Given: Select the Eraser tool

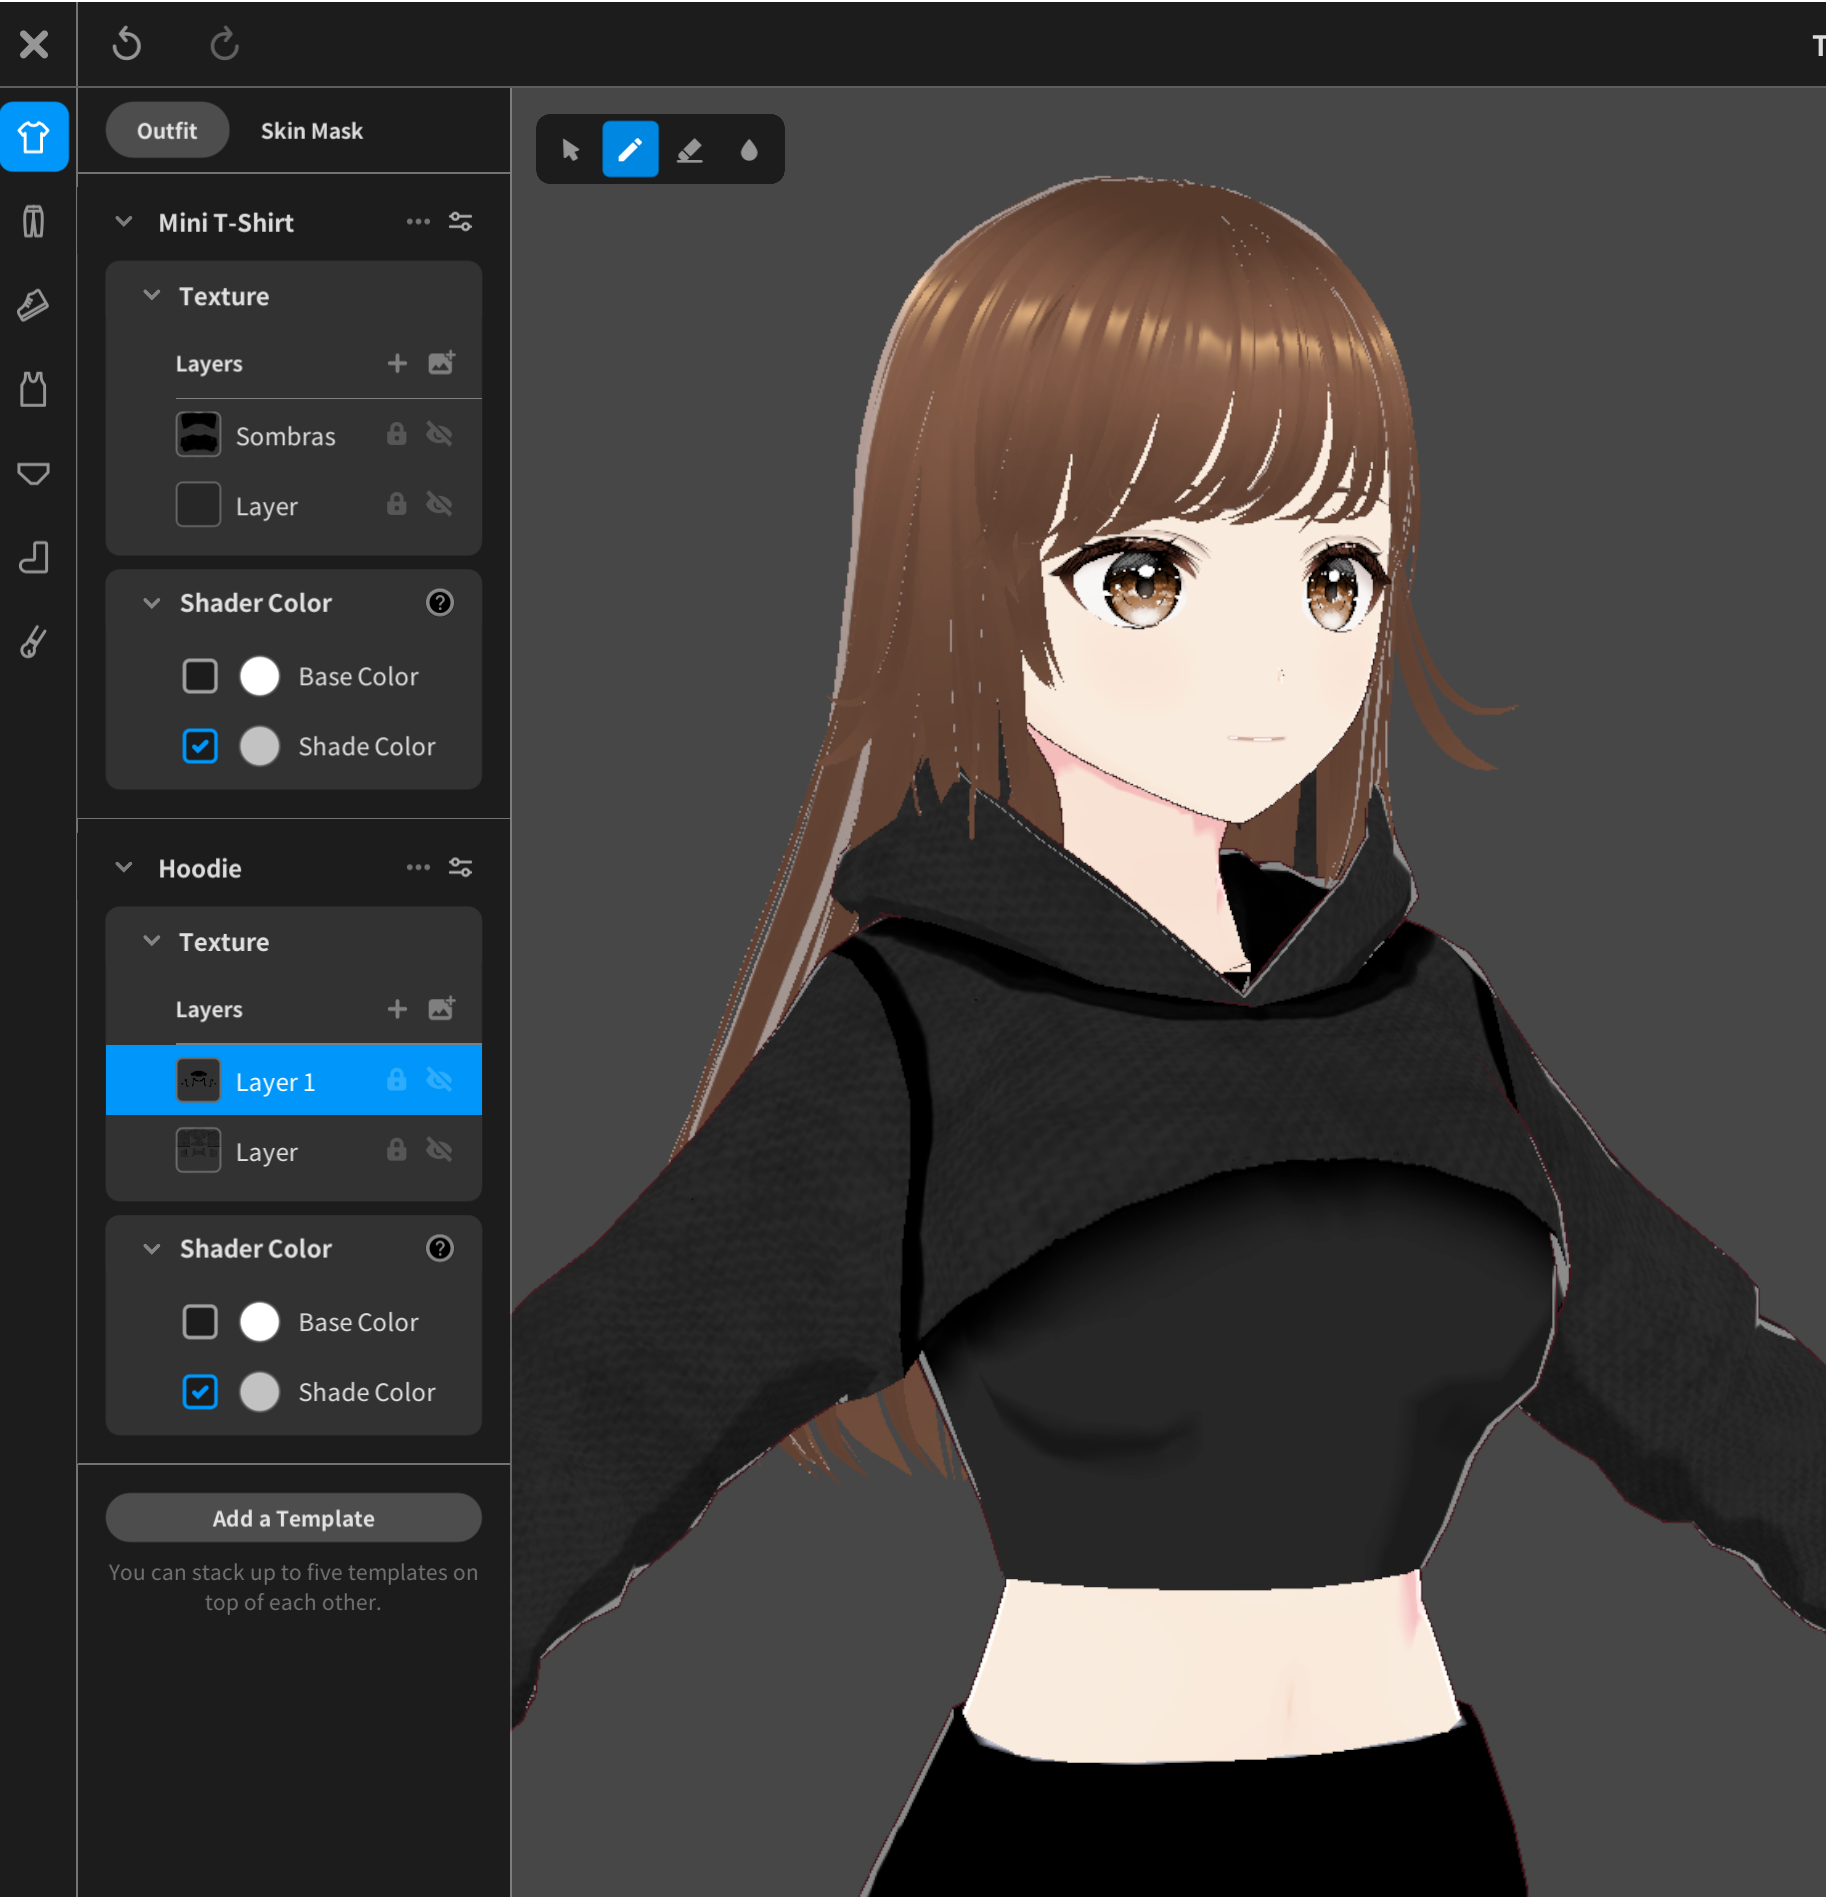Looking at the screenshot, I should tap(690, 150).
